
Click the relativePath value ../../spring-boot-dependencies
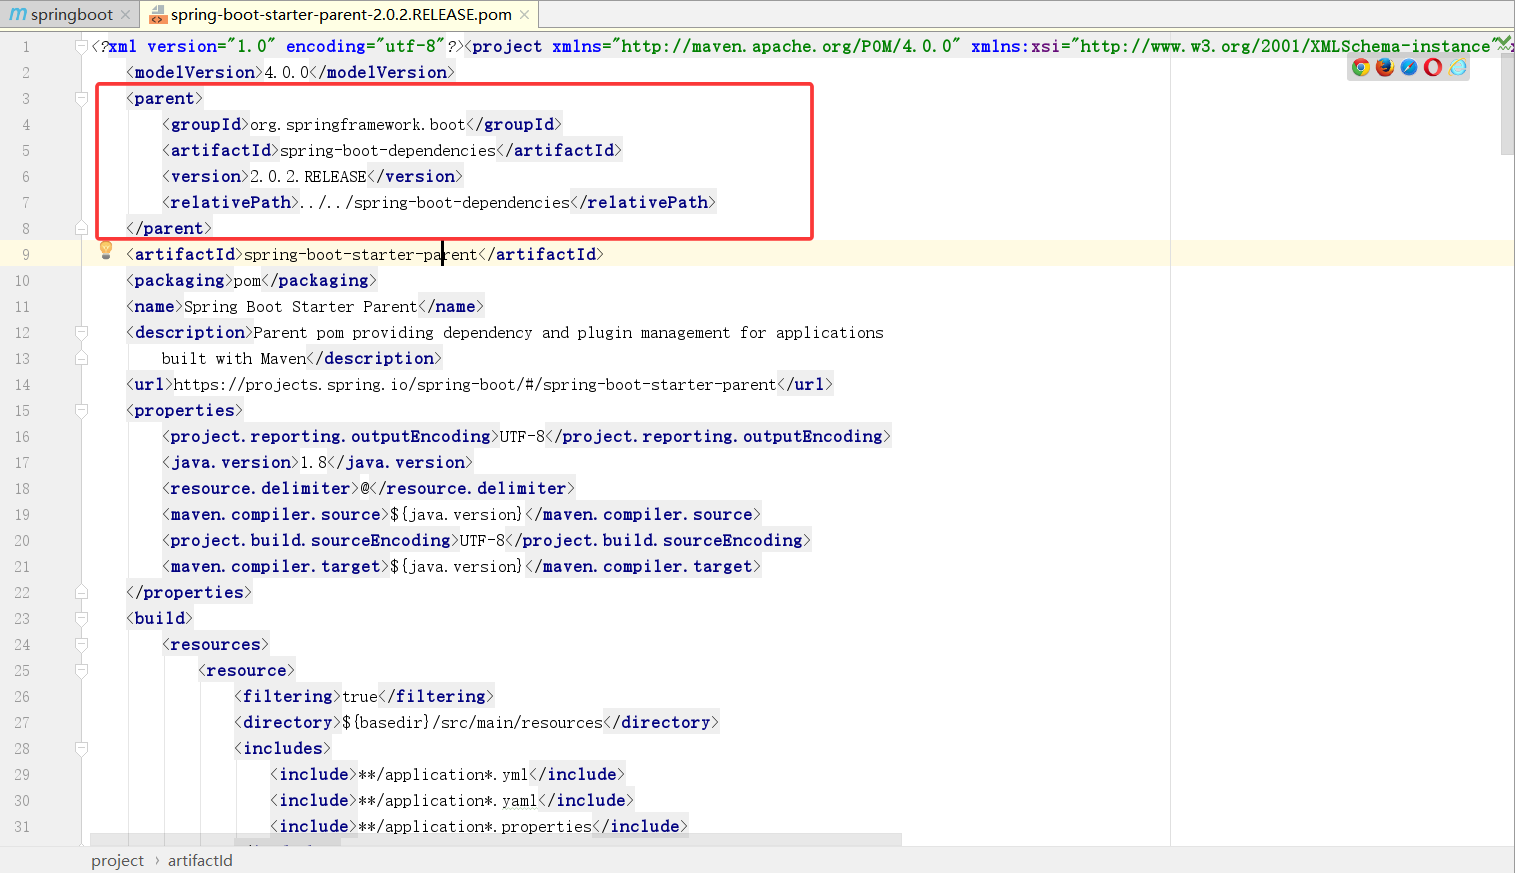coord(435,202)
